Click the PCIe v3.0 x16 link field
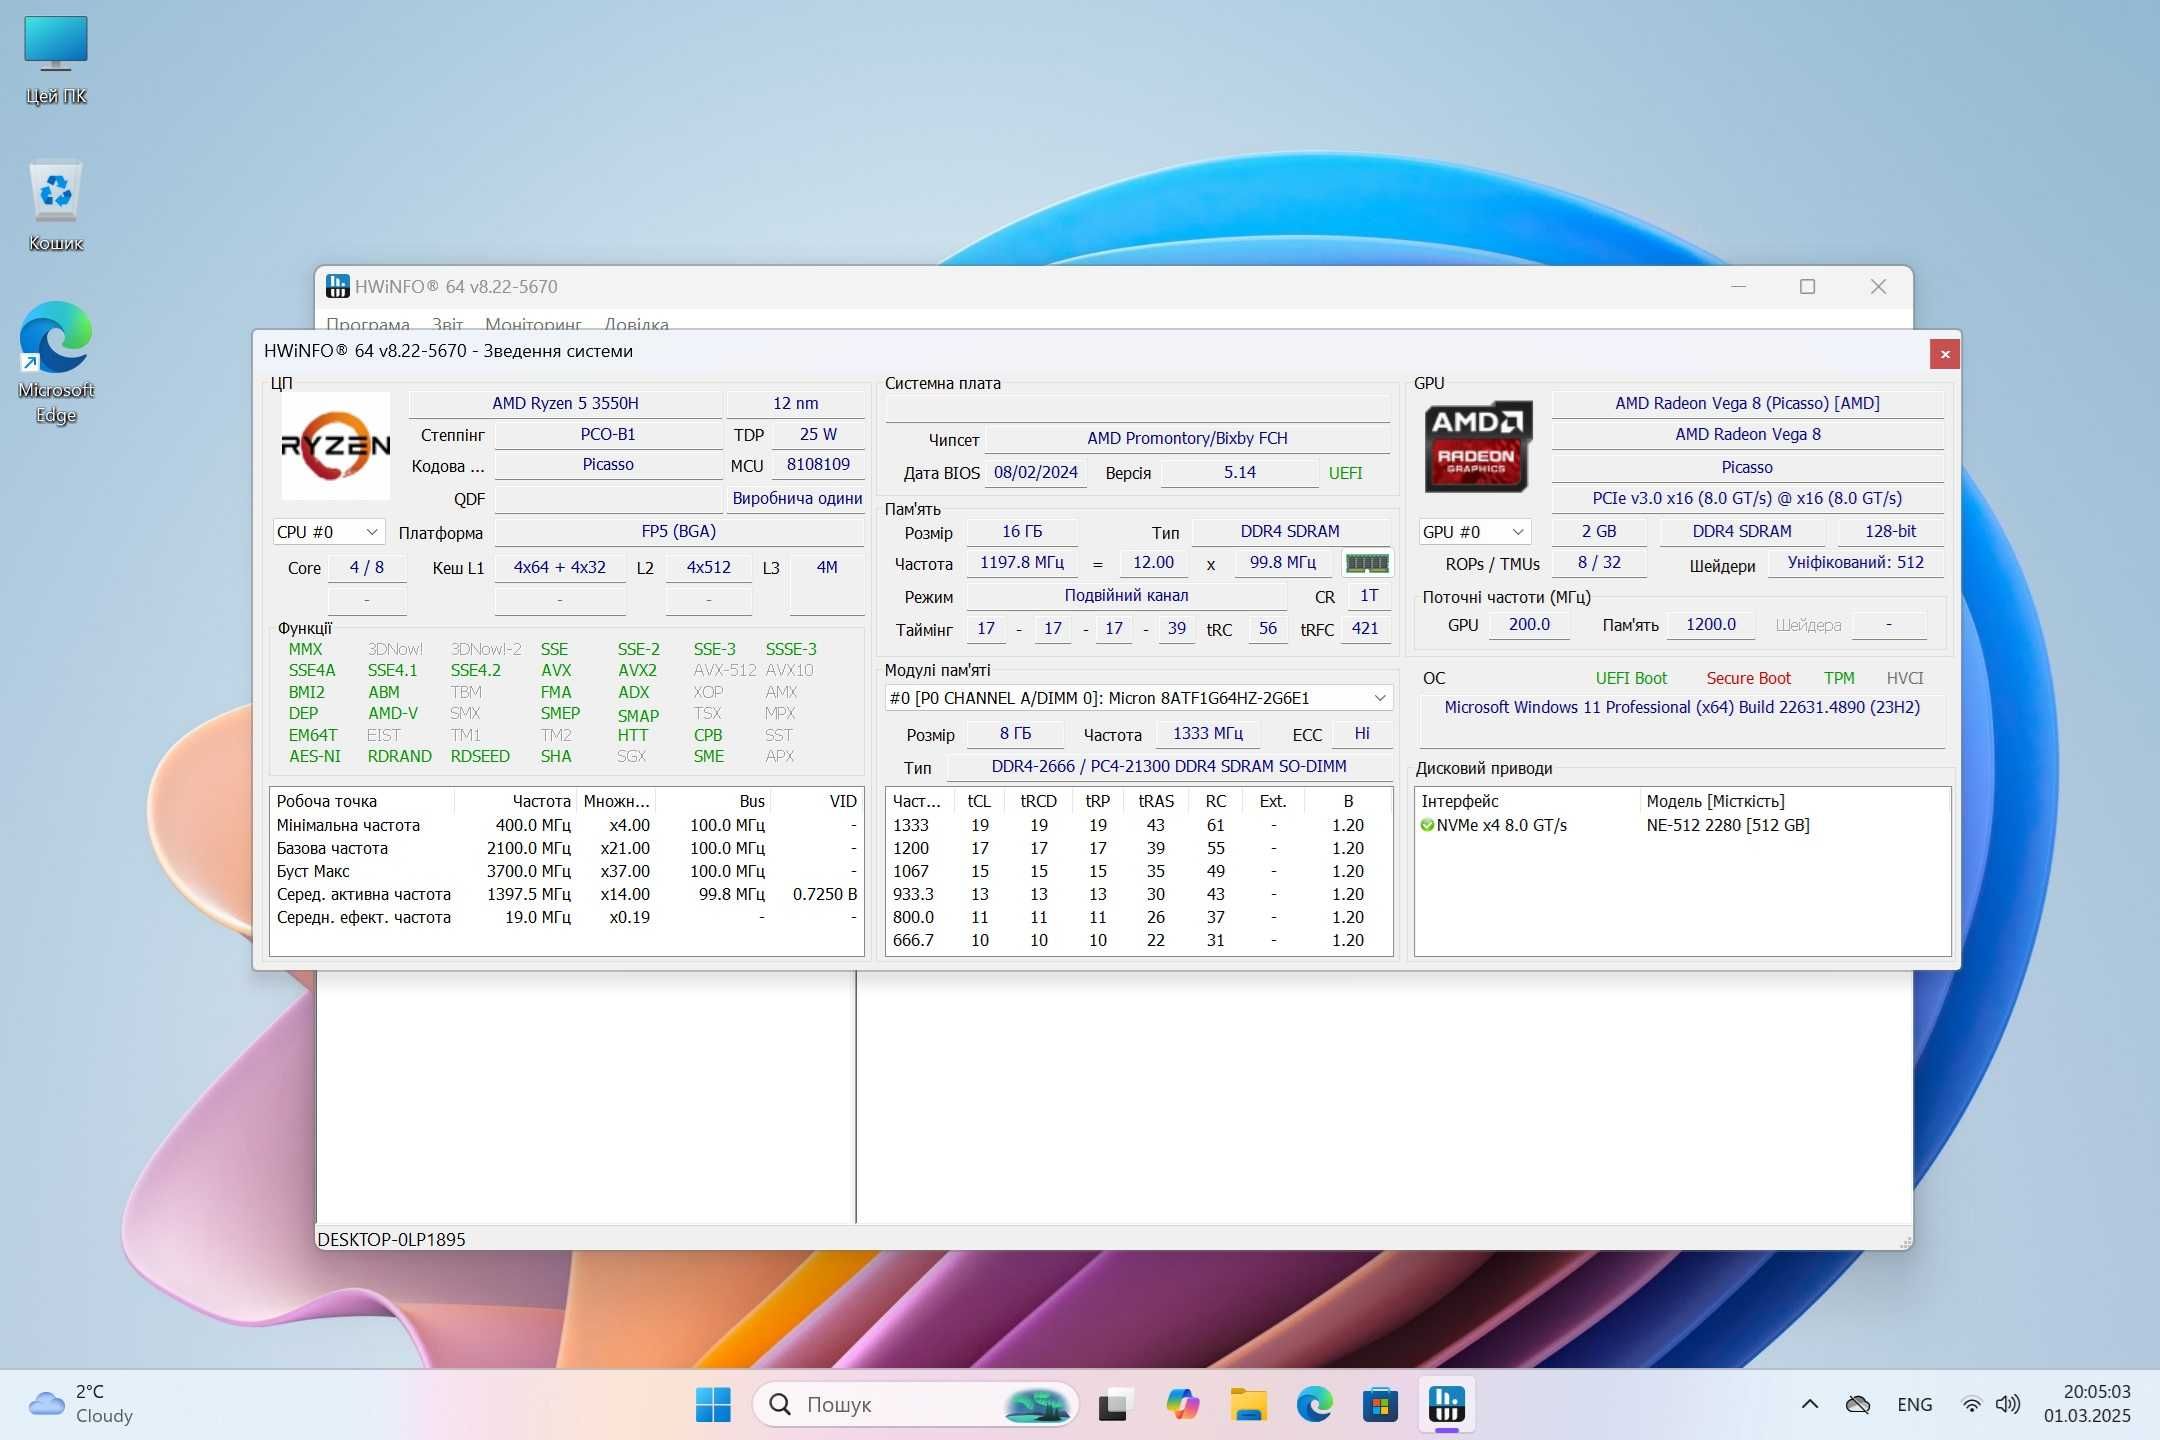2160x1440 pixels. click(x=1747, y=498)
